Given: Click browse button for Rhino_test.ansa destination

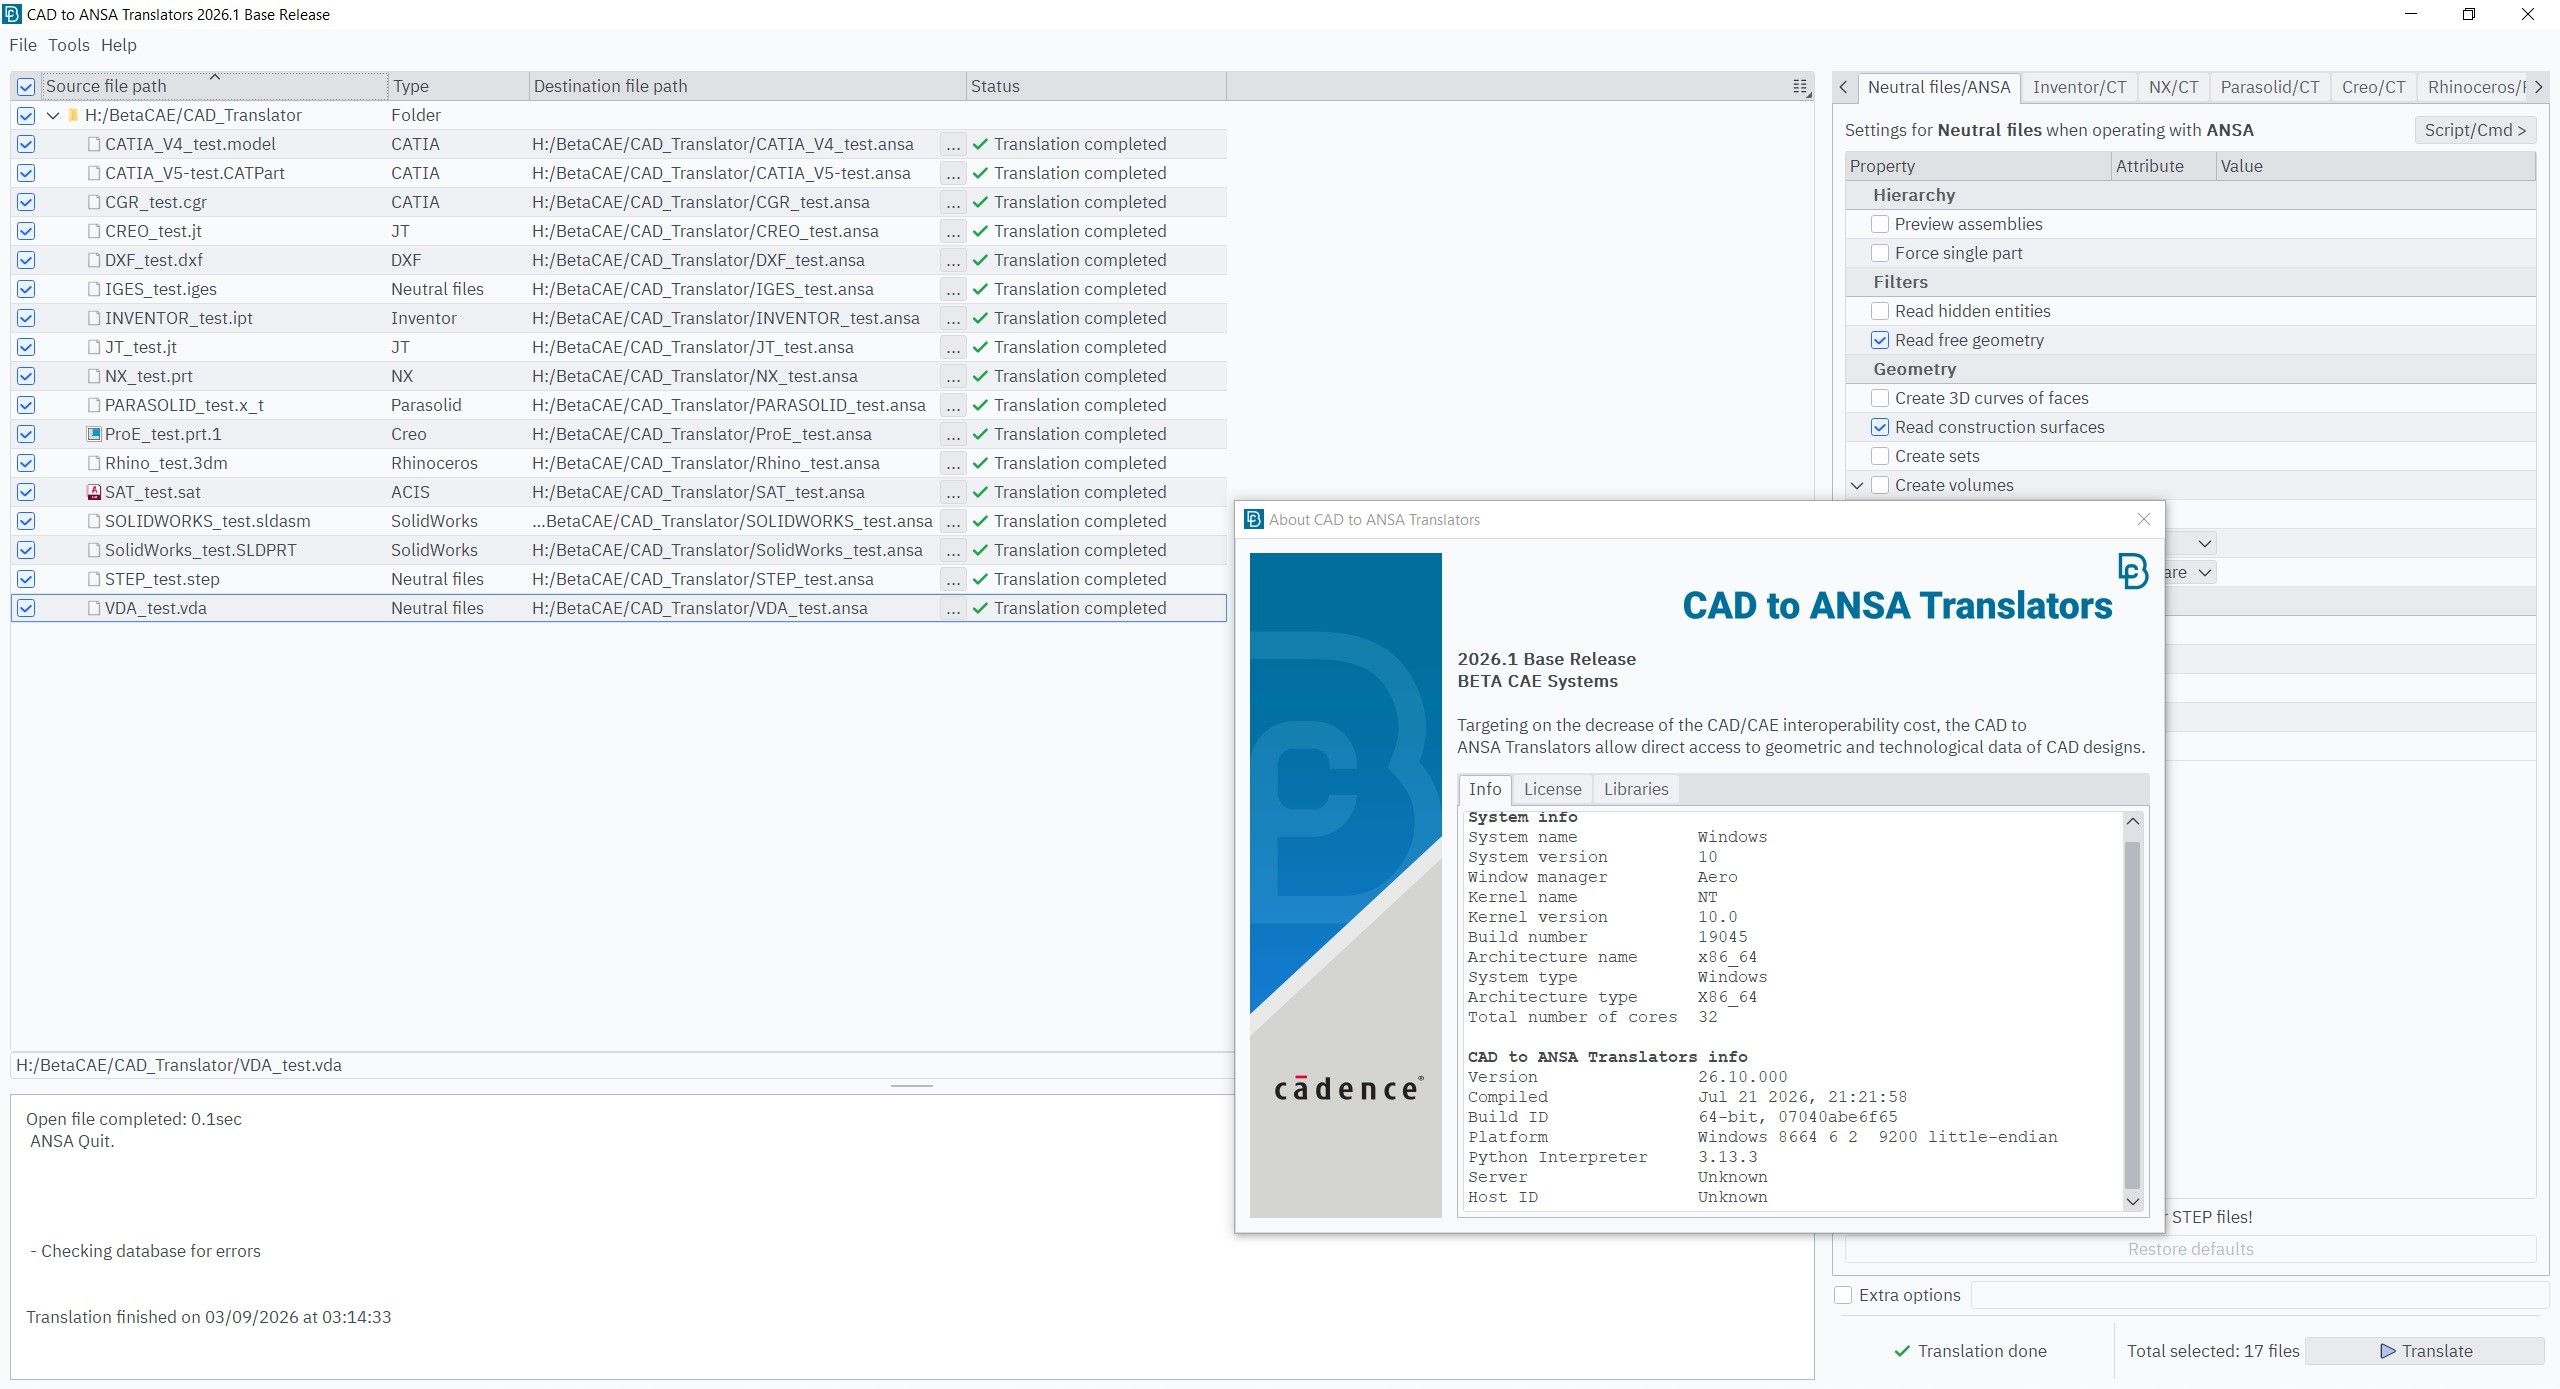Looking at the screenshot, I should tap(953, 463).
